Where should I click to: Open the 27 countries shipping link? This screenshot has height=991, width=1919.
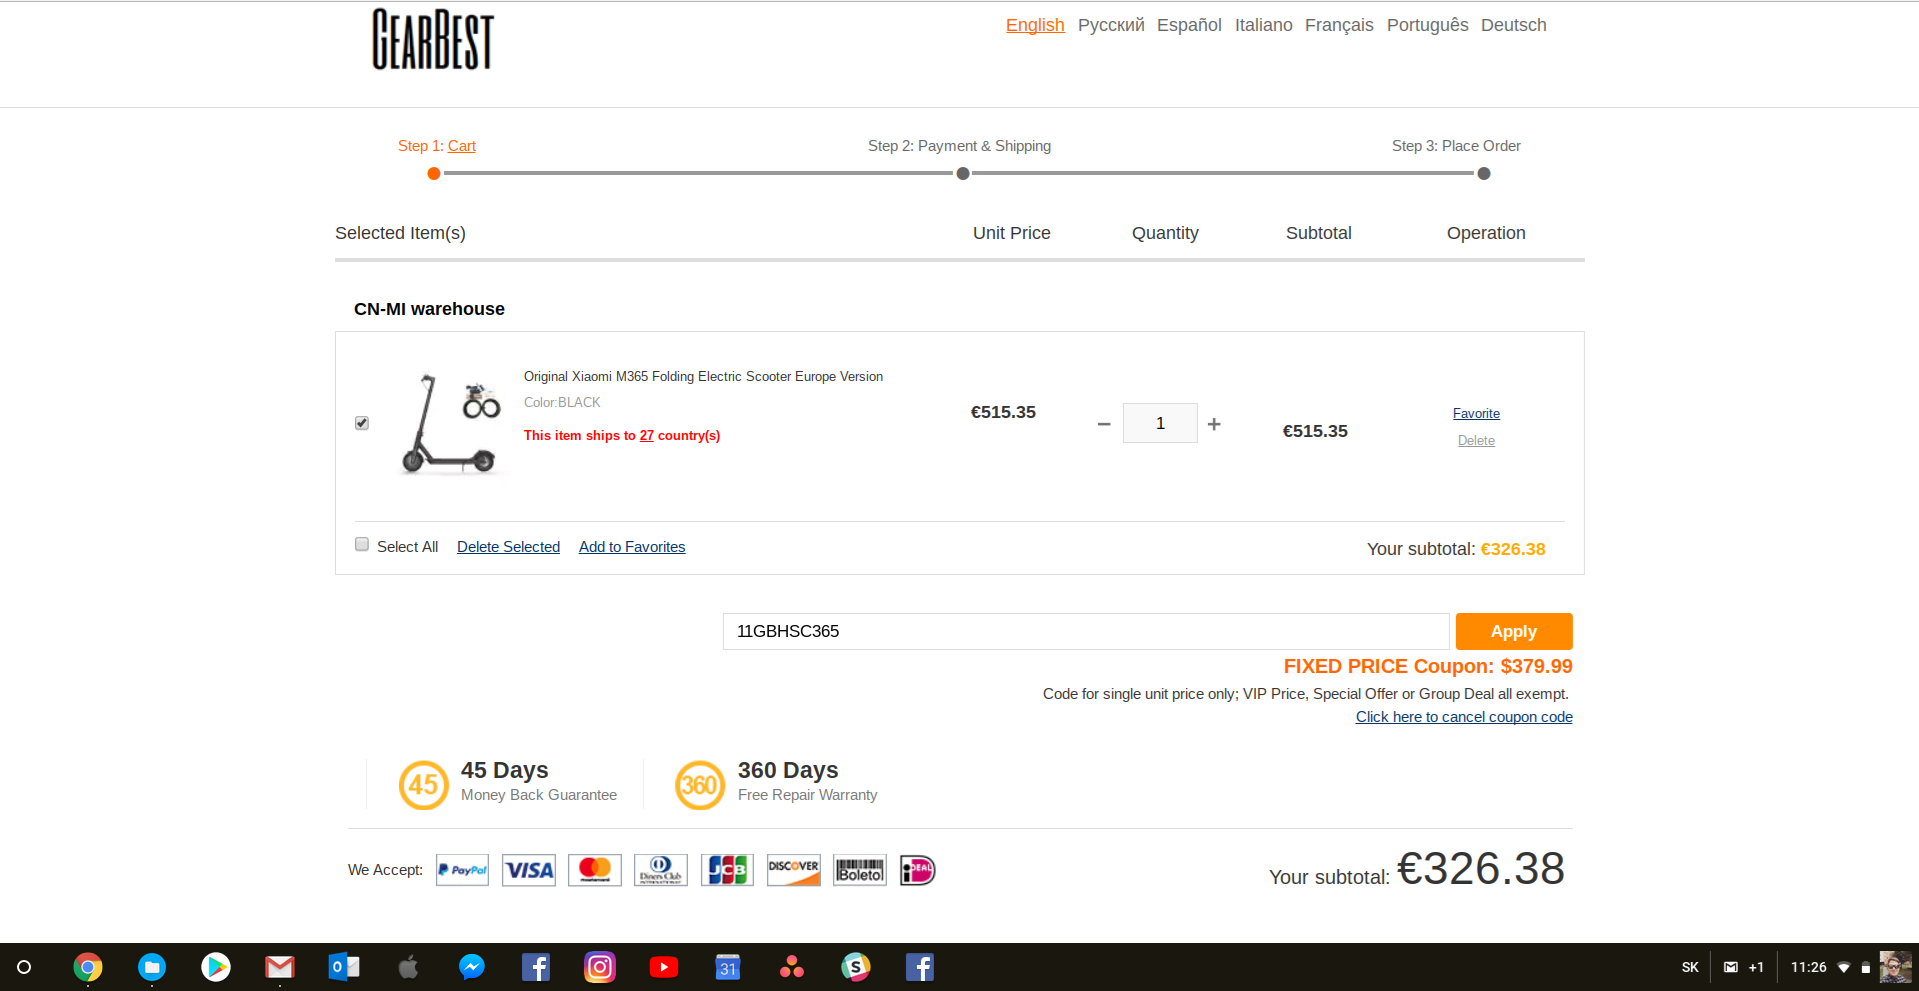pos(647,436)
